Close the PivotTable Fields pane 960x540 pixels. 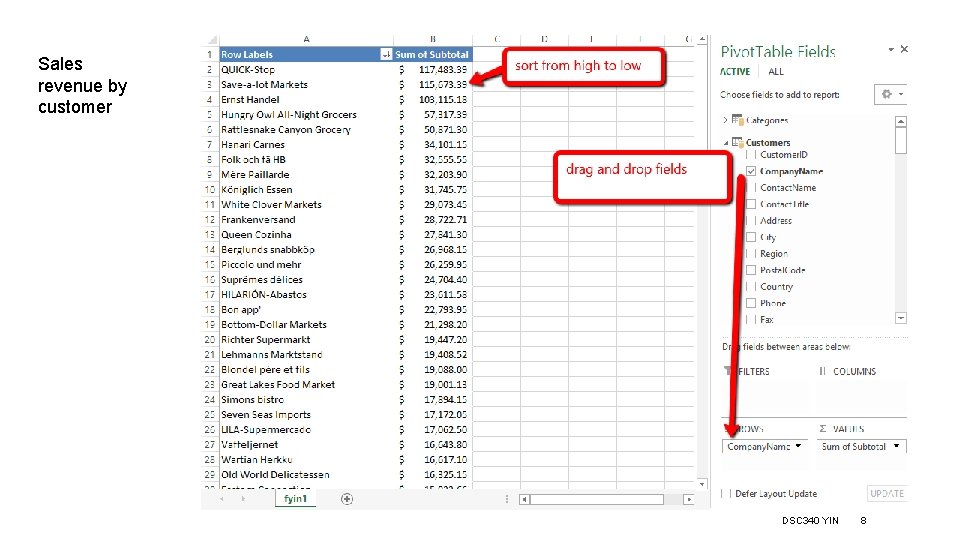pyautogui.click(x=904, y=49)
